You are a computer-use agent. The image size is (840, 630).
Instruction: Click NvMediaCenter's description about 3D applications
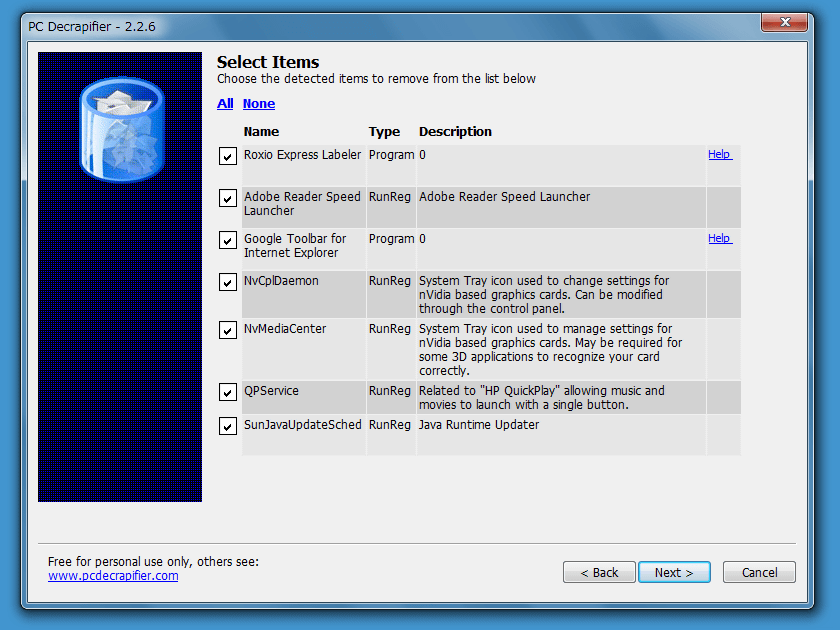click(x=550, y=349)
